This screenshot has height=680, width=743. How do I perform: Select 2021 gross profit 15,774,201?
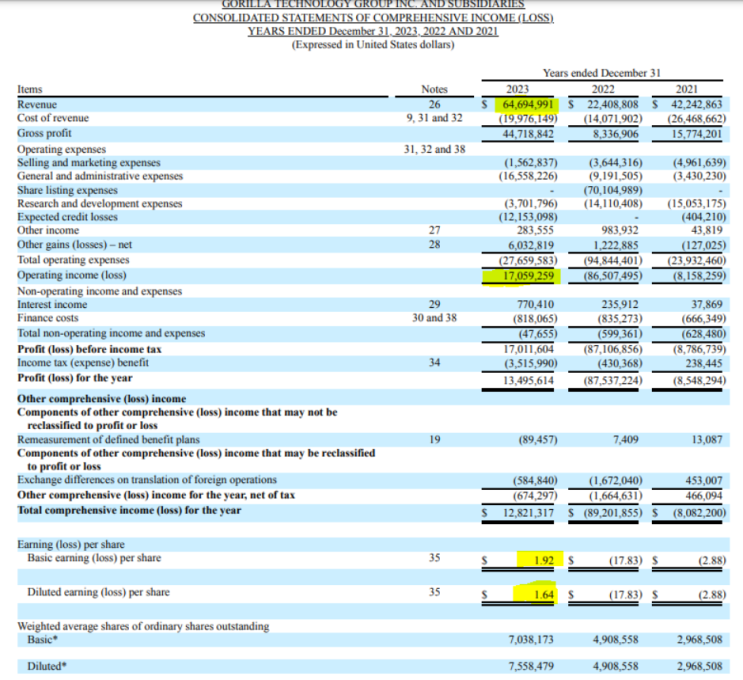point(697,134)
